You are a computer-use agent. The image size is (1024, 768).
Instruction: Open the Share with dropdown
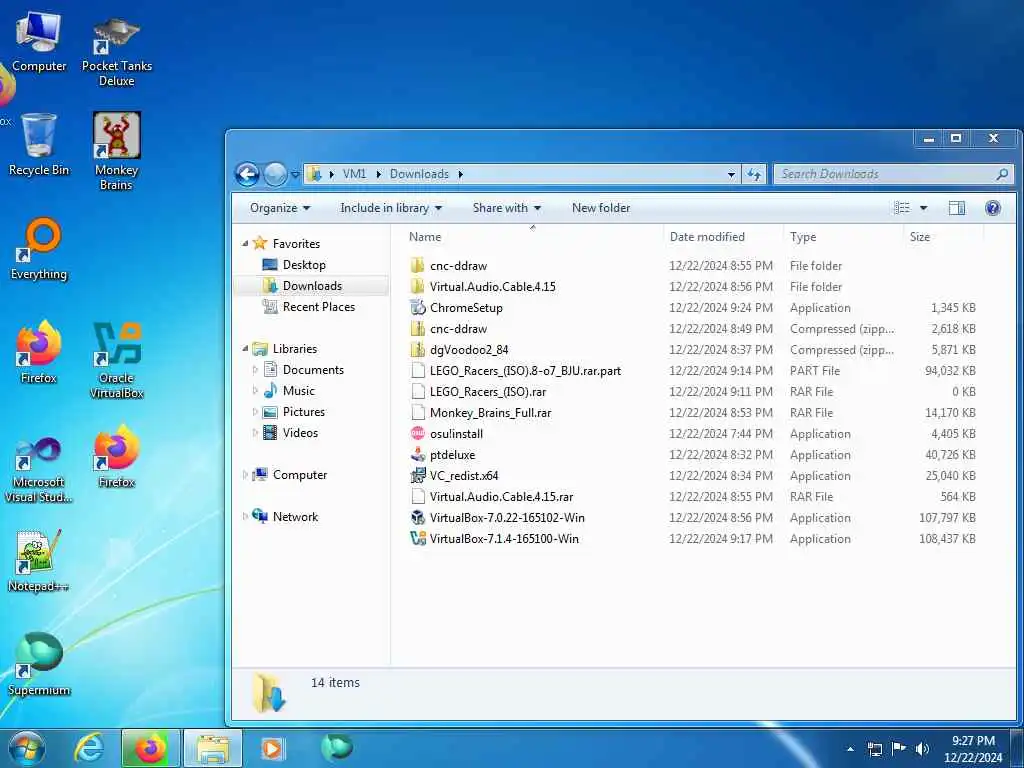click(507, 208)
